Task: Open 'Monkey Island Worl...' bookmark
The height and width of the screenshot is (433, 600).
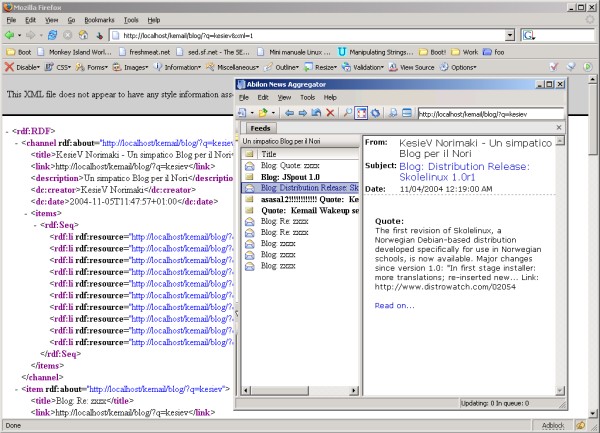Action: point(75,52)
